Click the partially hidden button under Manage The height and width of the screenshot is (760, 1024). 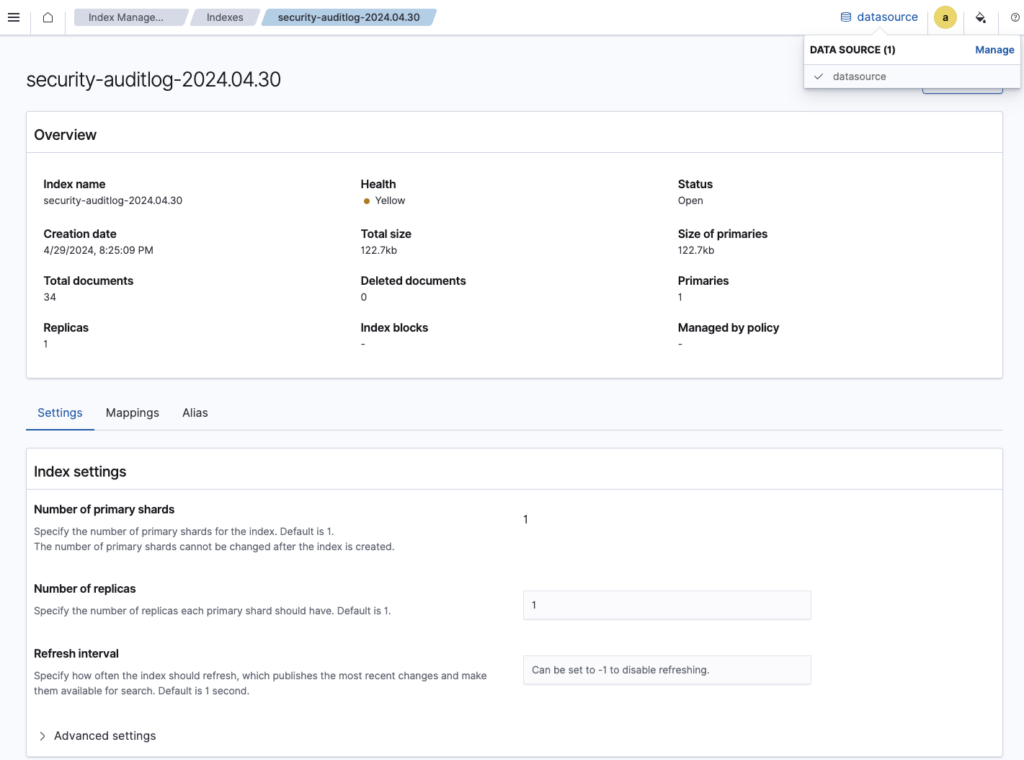coord(962,91)
